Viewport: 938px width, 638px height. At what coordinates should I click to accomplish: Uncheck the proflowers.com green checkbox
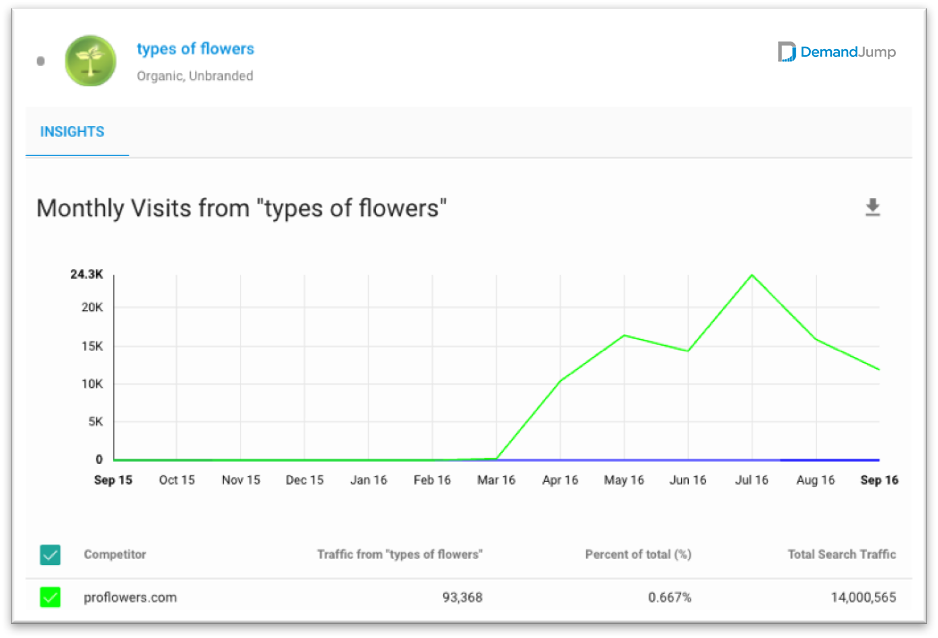point(50,597)
